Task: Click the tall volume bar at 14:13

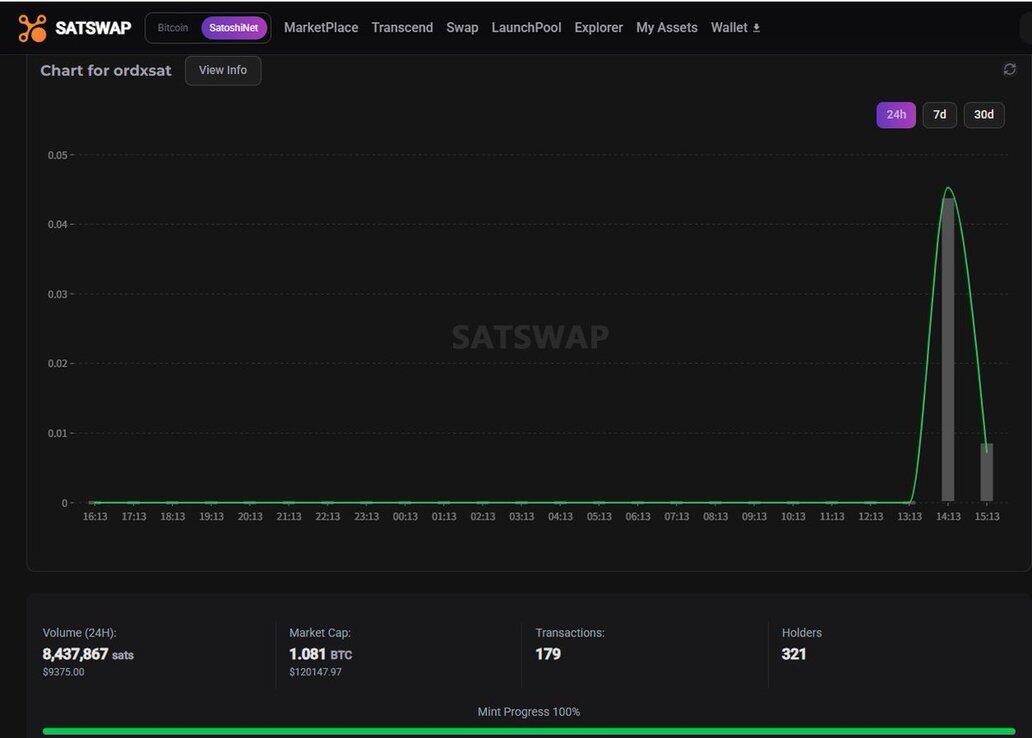Action: click(x=948, y=350)
